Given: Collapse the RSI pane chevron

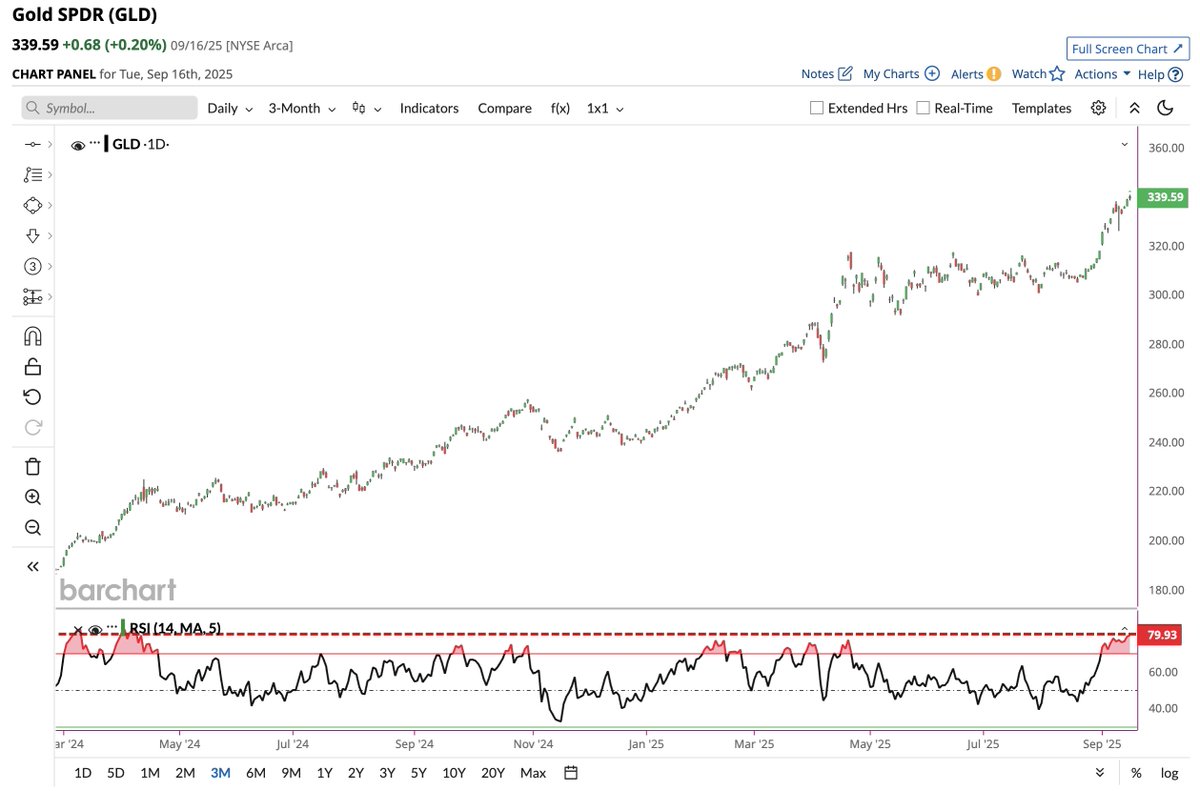Looking at the screenshot, I should tap(1124, 629).
